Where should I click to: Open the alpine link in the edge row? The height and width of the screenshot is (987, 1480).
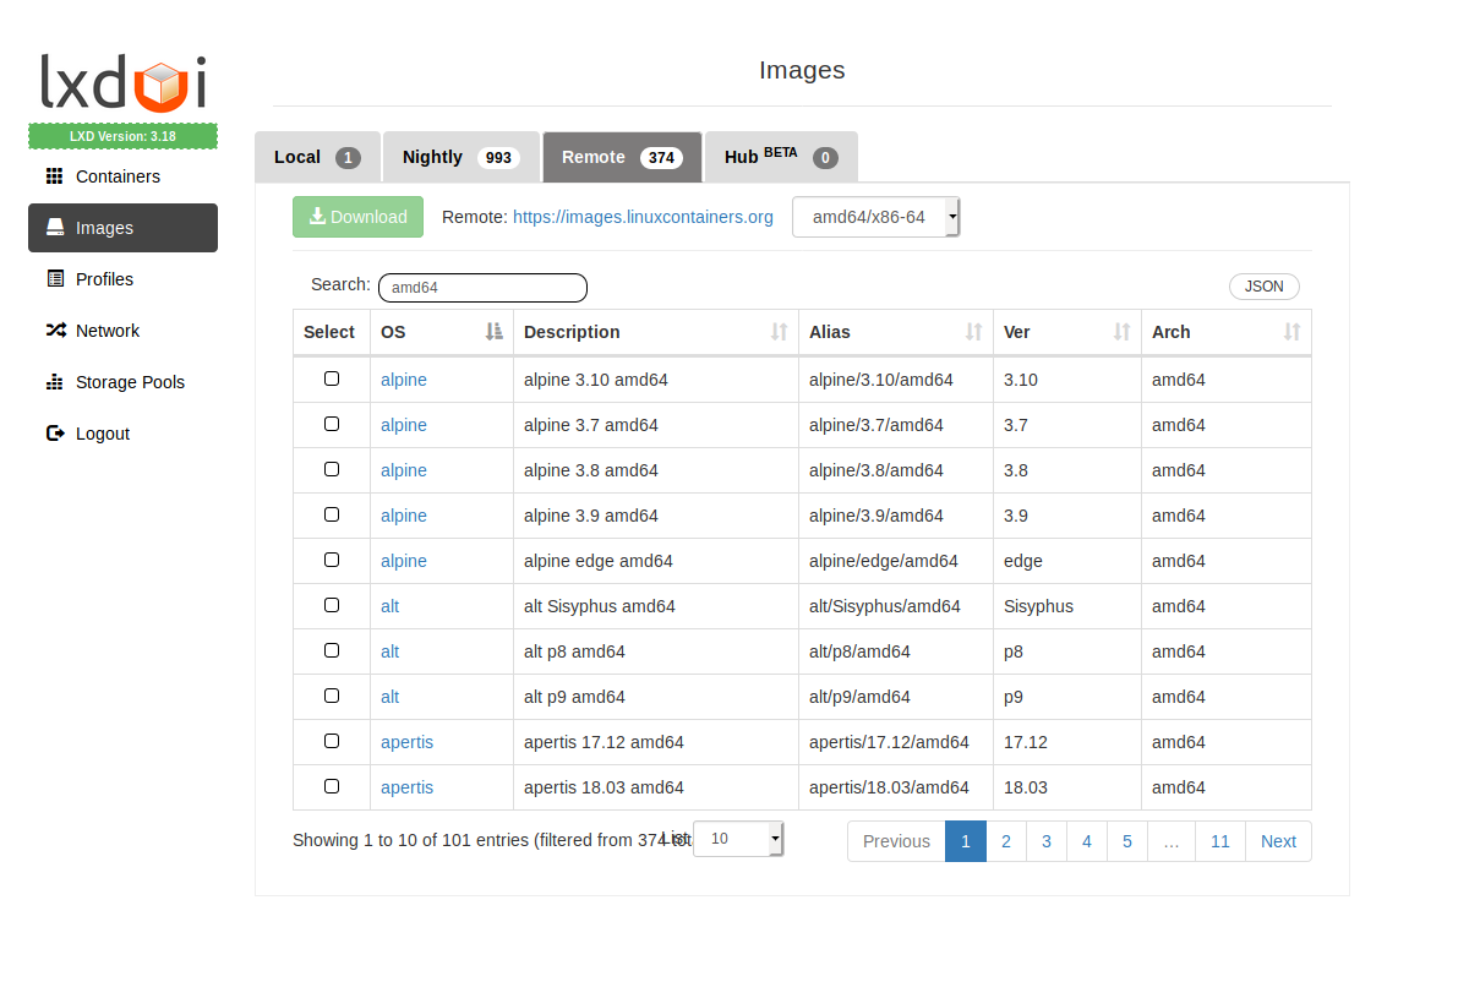[x=404, y=561]
